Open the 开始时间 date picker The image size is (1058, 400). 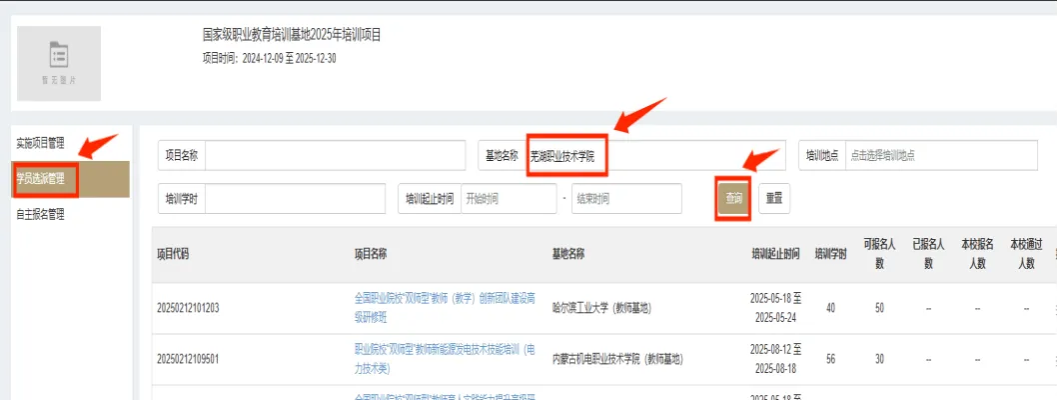click(507, 199)
